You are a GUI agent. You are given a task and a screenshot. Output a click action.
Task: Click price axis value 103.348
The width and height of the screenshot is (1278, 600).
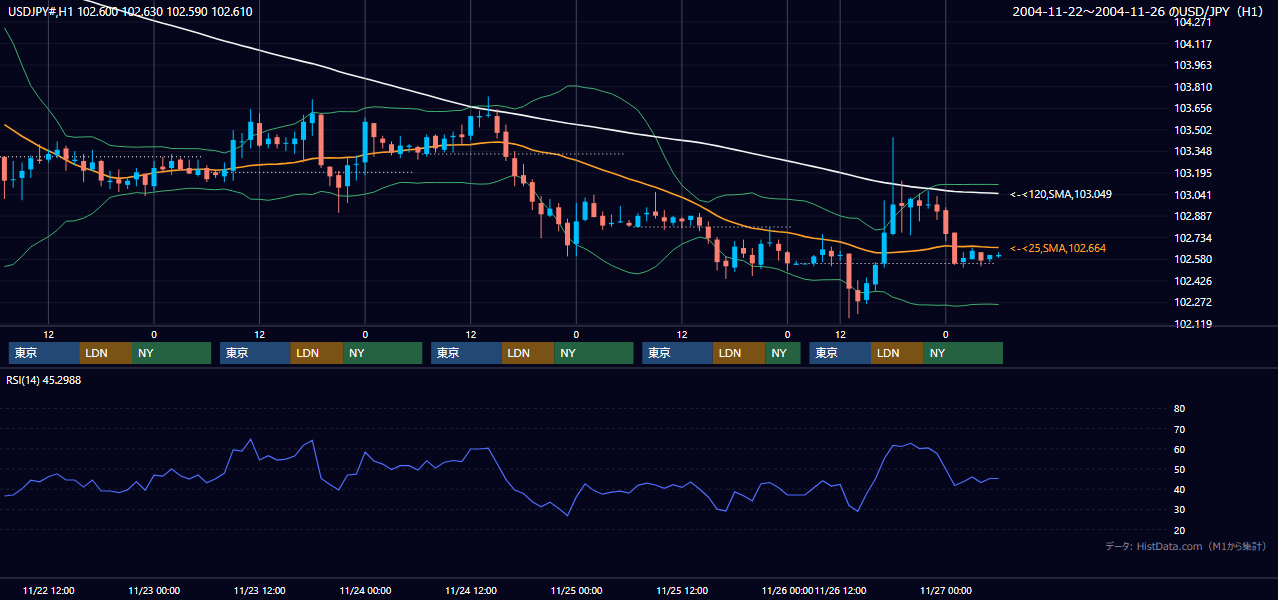[1193, 151]
